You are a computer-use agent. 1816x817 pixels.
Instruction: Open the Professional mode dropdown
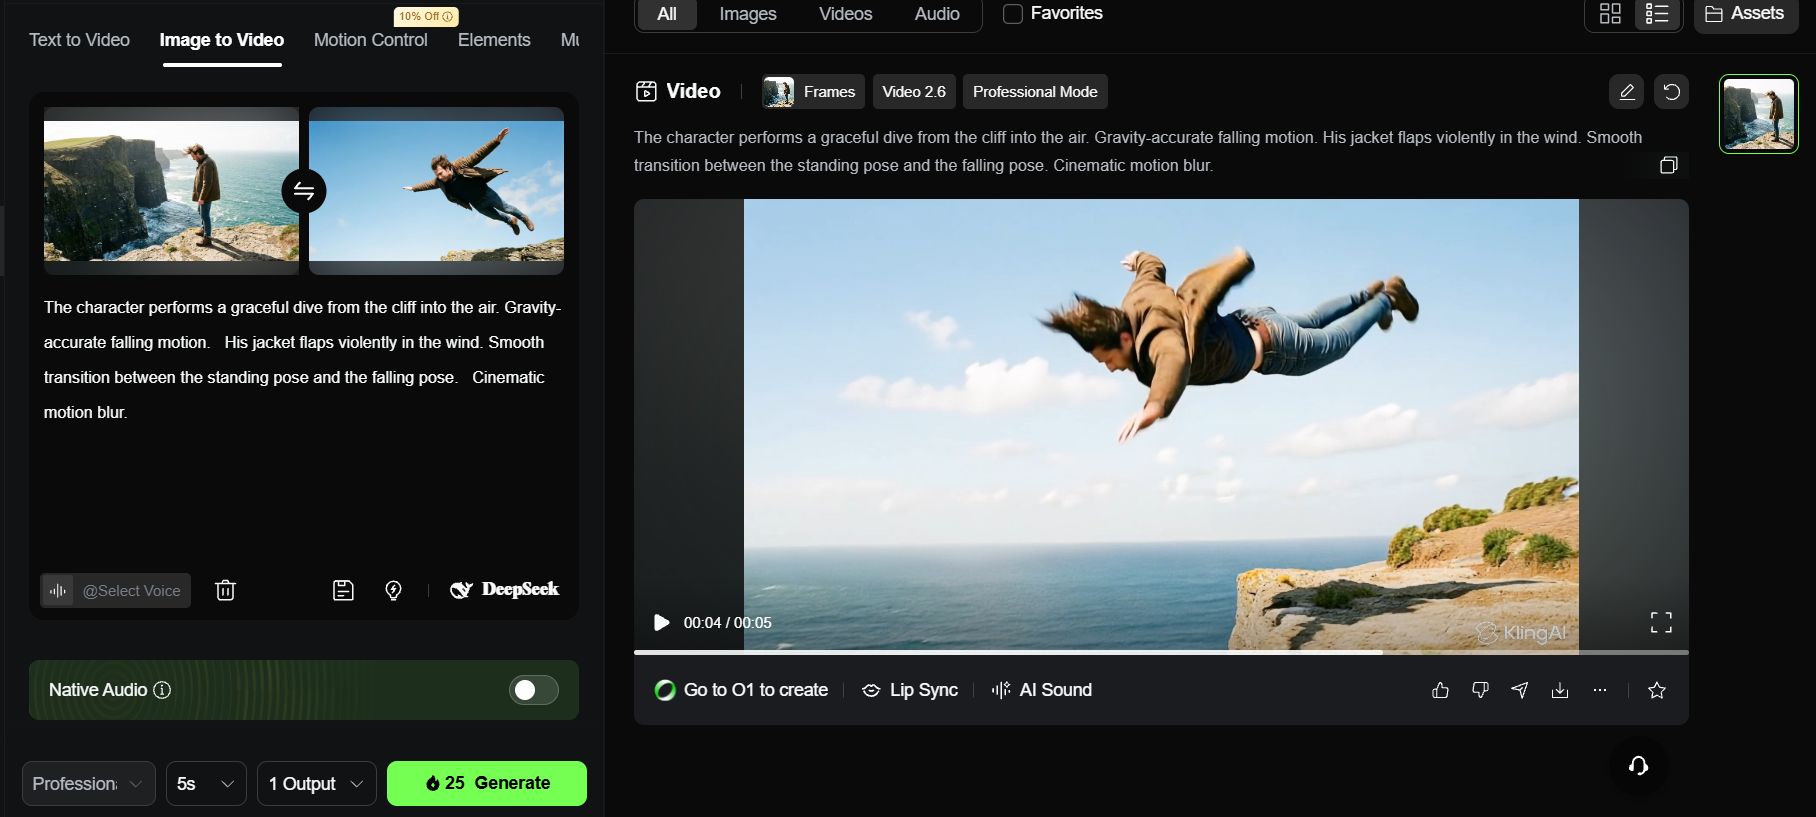pyautogui.click(x=89, y=784)
